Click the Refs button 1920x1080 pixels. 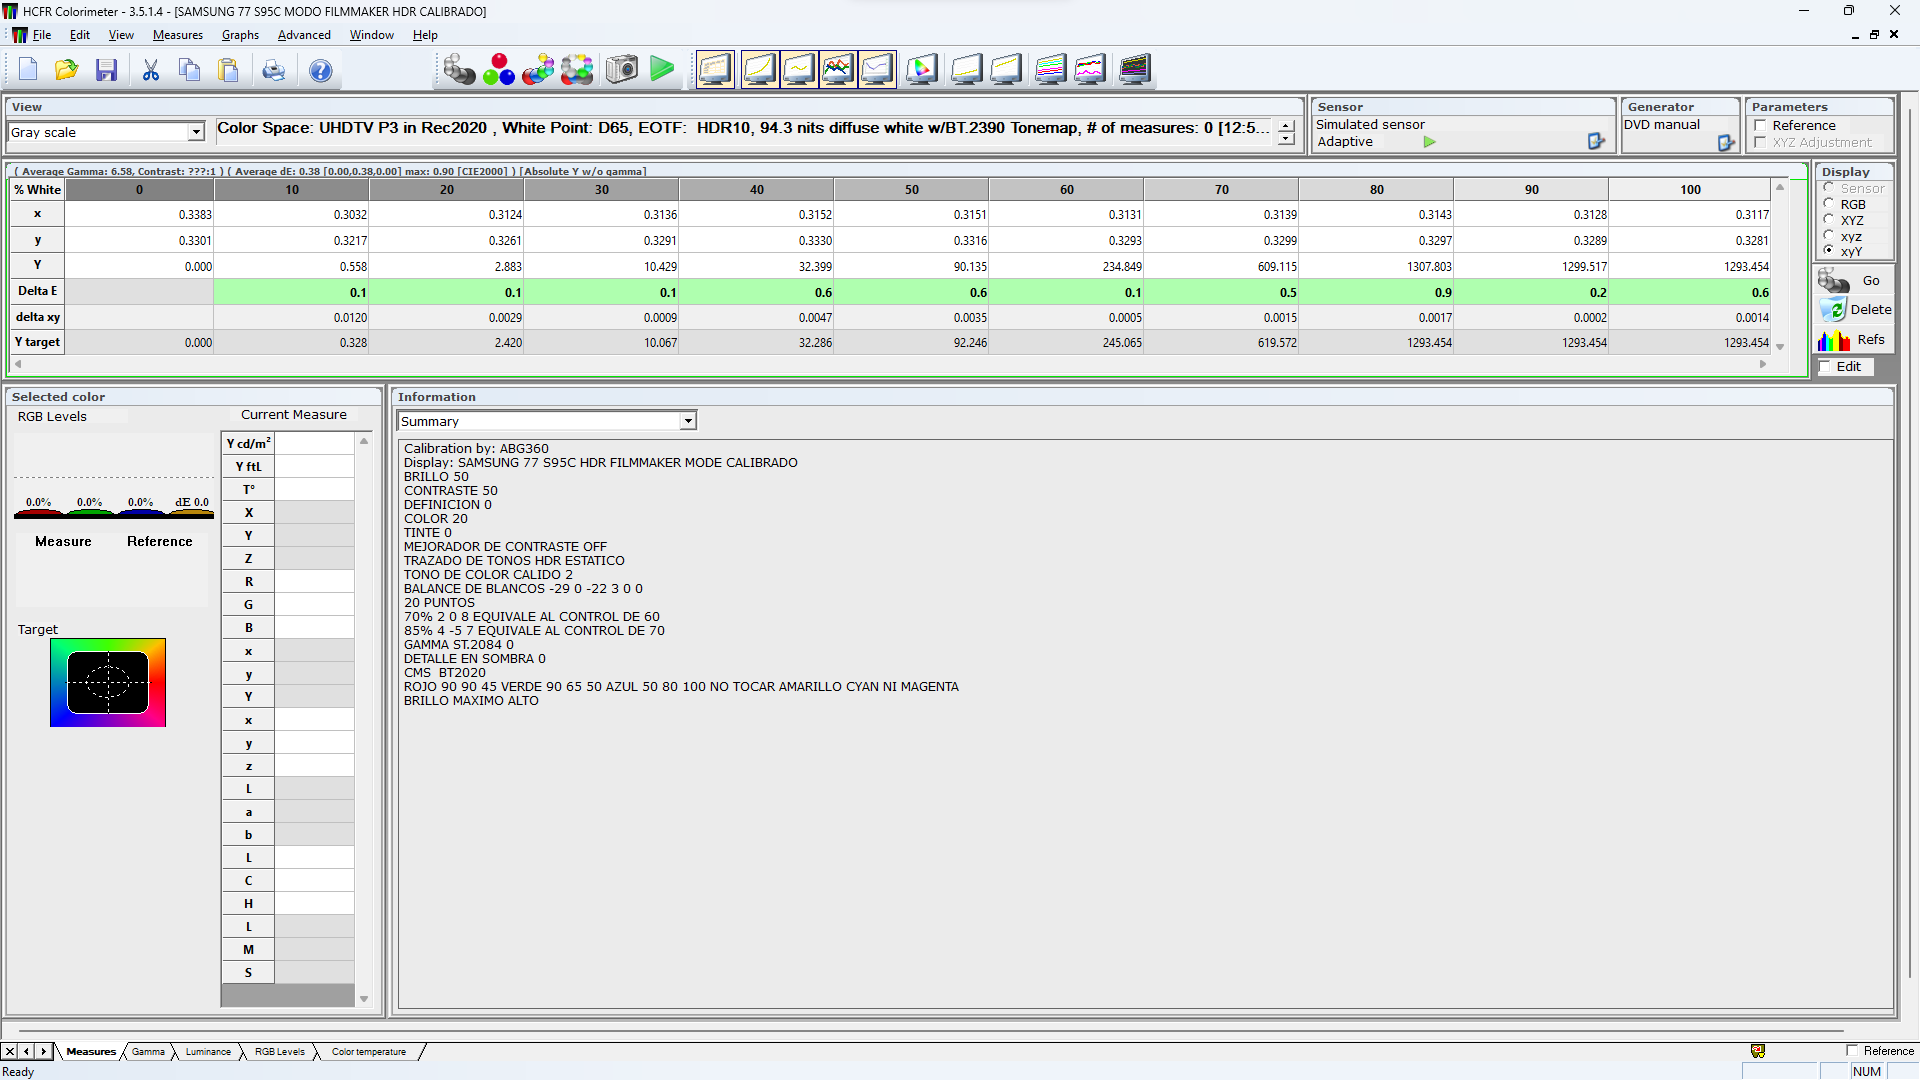pos(1852,340)
